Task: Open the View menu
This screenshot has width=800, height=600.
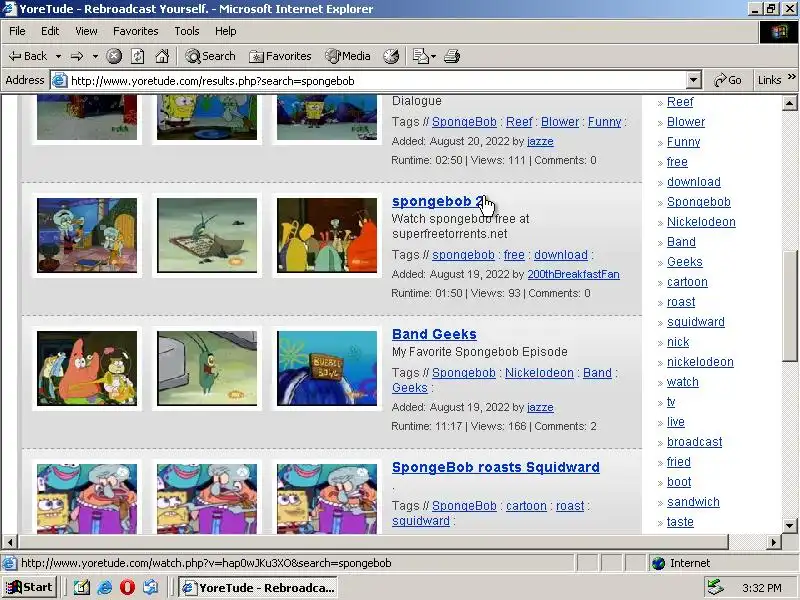Action: [x=86, y=31]
